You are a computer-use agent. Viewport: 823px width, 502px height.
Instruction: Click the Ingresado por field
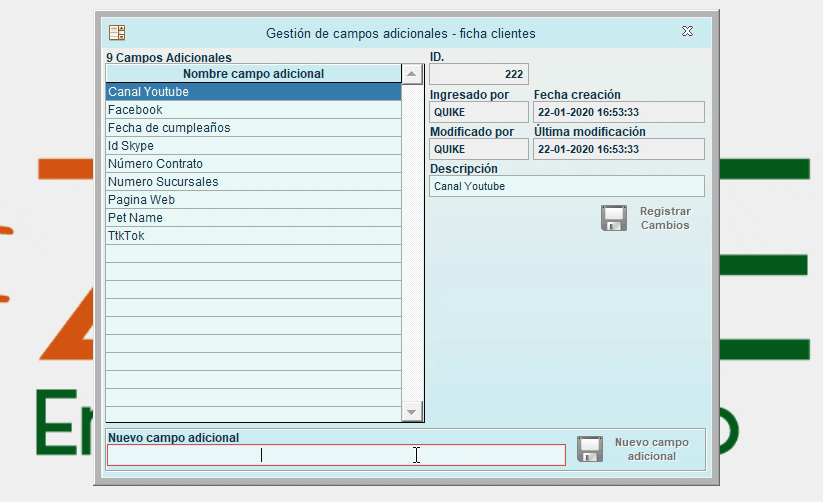pyautogui.click(x=479, y=112)
